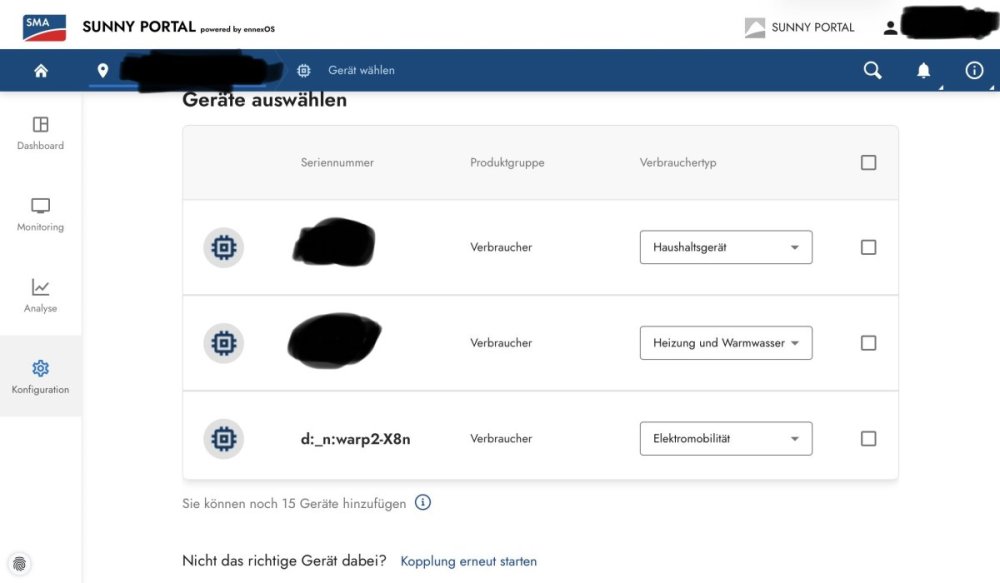
Task: Click Verbraucher in the warp2-X8n row
Action: tap(501, 438)
